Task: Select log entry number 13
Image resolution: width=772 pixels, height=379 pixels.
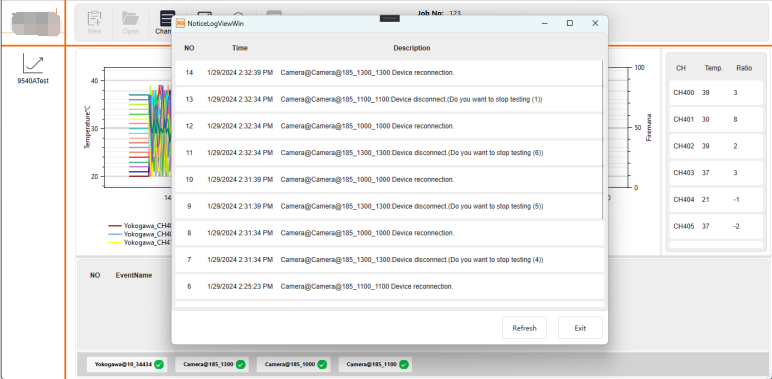Action: tap(388, 99)
